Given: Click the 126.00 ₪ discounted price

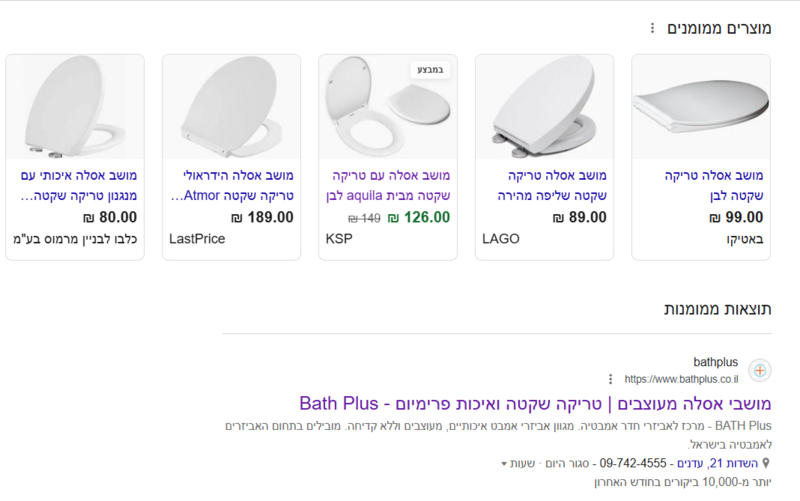Looking at the screenshot, I should click(419, 218).
